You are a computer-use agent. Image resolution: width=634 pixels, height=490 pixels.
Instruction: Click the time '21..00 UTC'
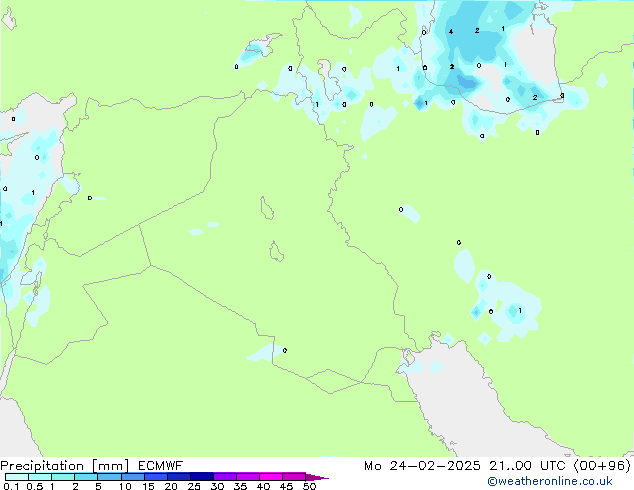[x=527, y=465]
